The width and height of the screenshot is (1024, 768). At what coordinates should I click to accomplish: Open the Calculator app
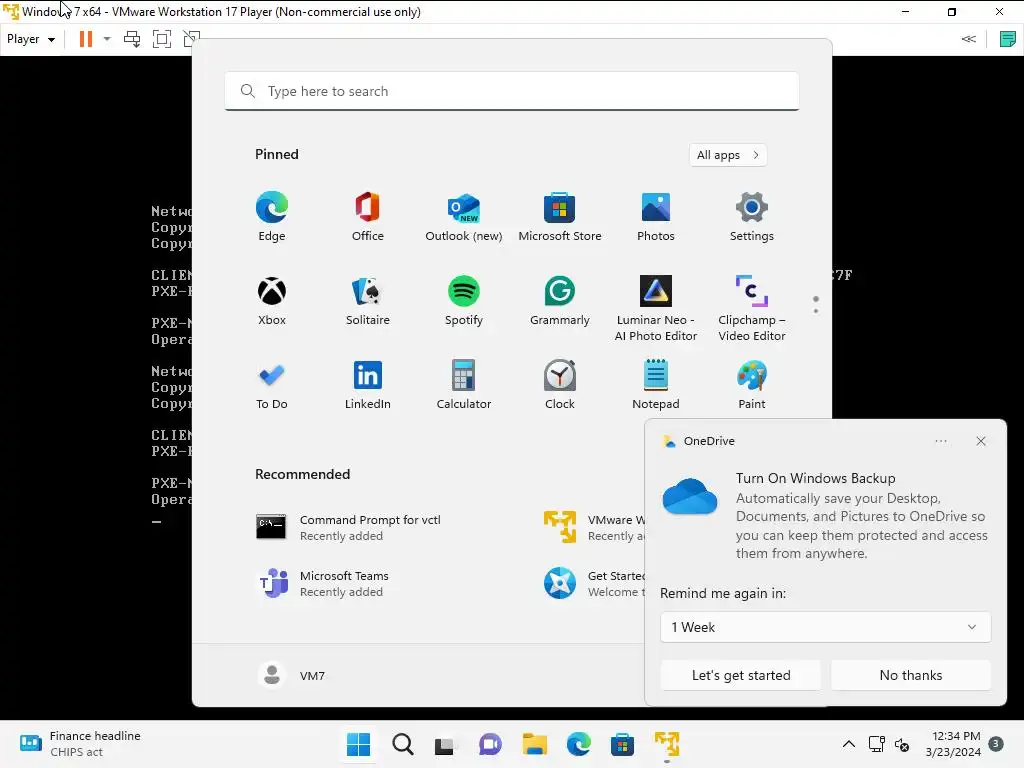pos(464,385)
